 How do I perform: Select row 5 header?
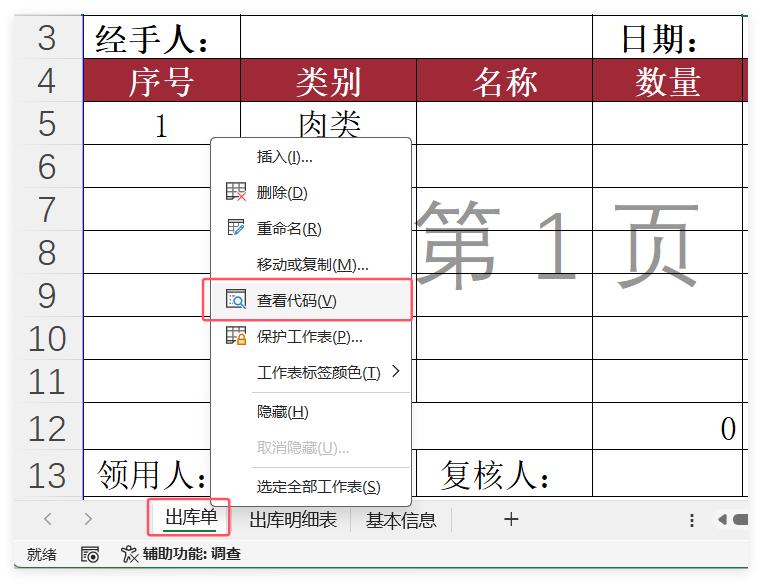click(47, 123)
